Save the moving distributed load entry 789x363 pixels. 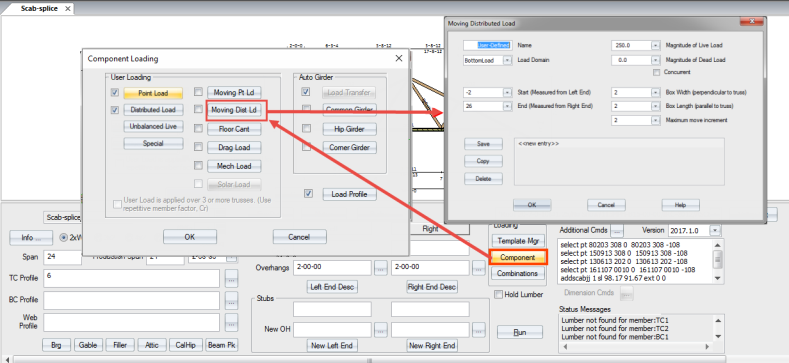[x=483, y=143]
